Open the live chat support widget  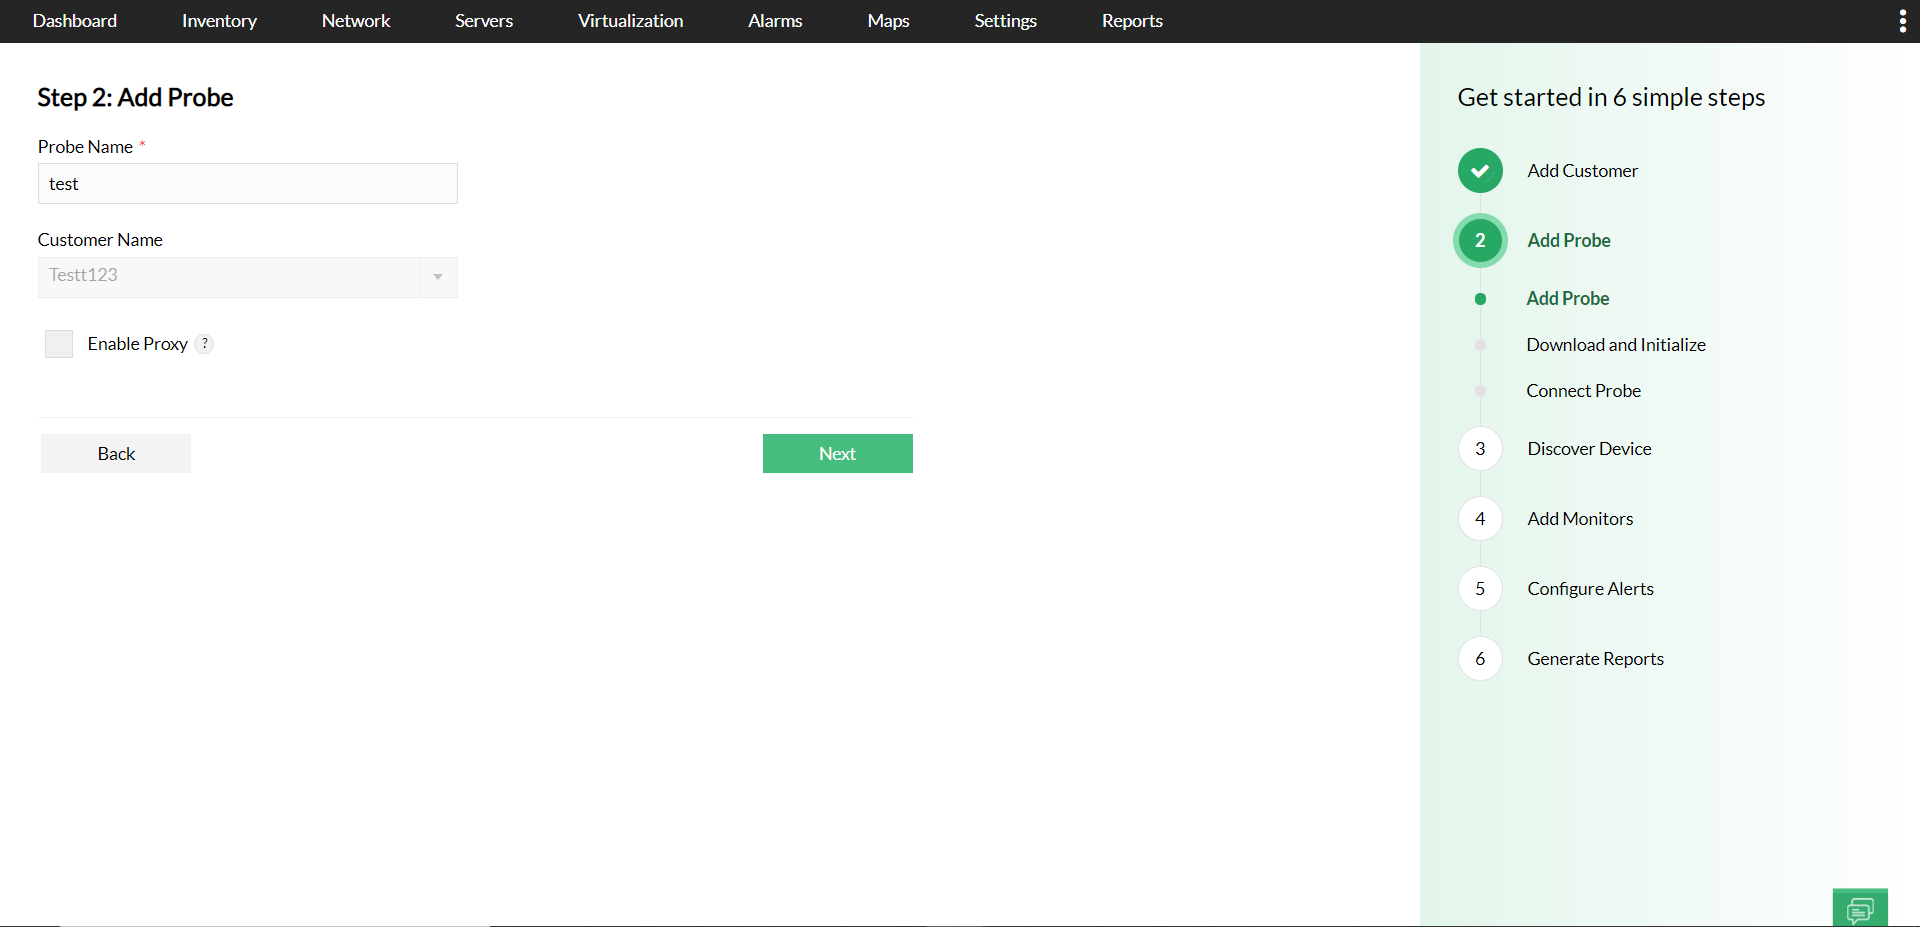tap(1860, 907)
